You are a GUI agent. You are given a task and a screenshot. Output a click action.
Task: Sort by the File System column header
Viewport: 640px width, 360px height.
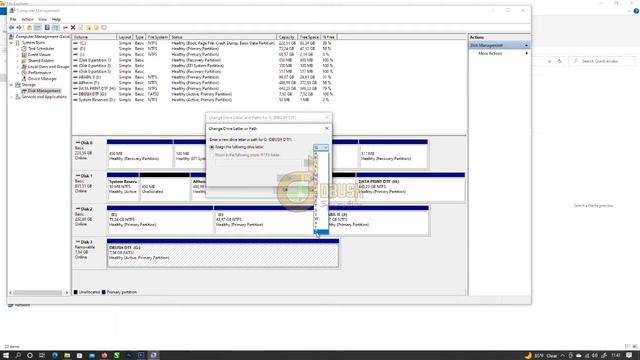click(158, 37)
